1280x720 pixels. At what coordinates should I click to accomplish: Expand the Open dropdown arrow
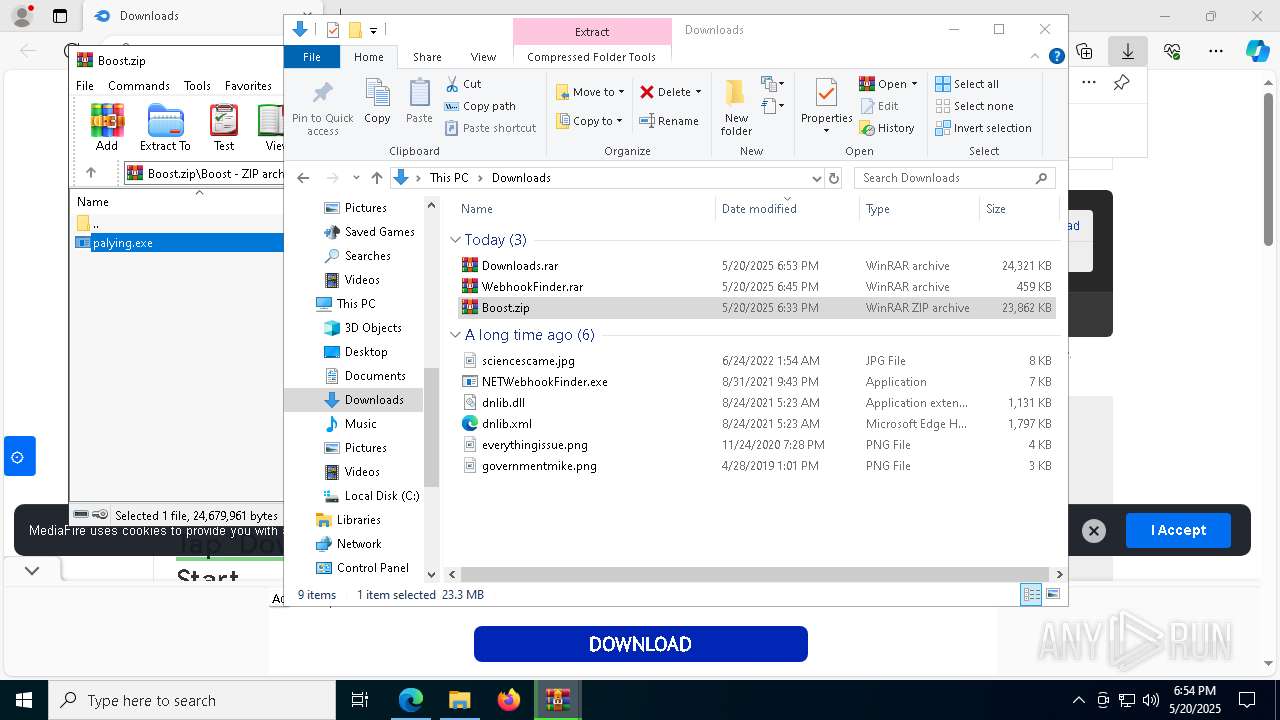(914, 84)
